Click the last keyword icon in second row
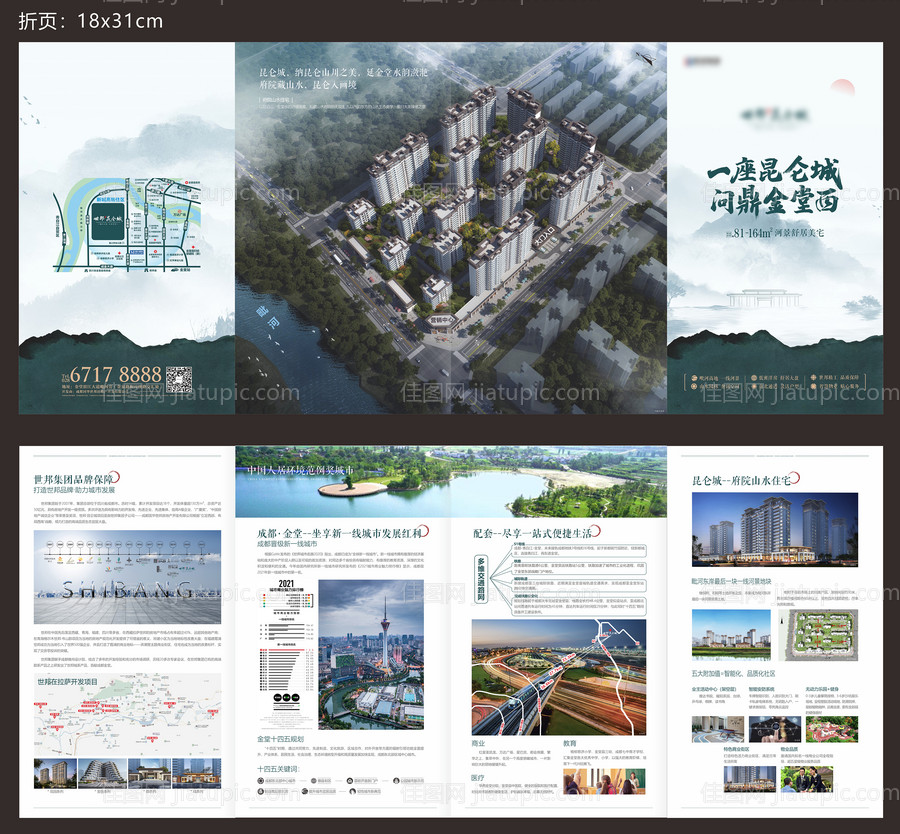The height and width of the screenshot is (834, 900). [352, 790]
